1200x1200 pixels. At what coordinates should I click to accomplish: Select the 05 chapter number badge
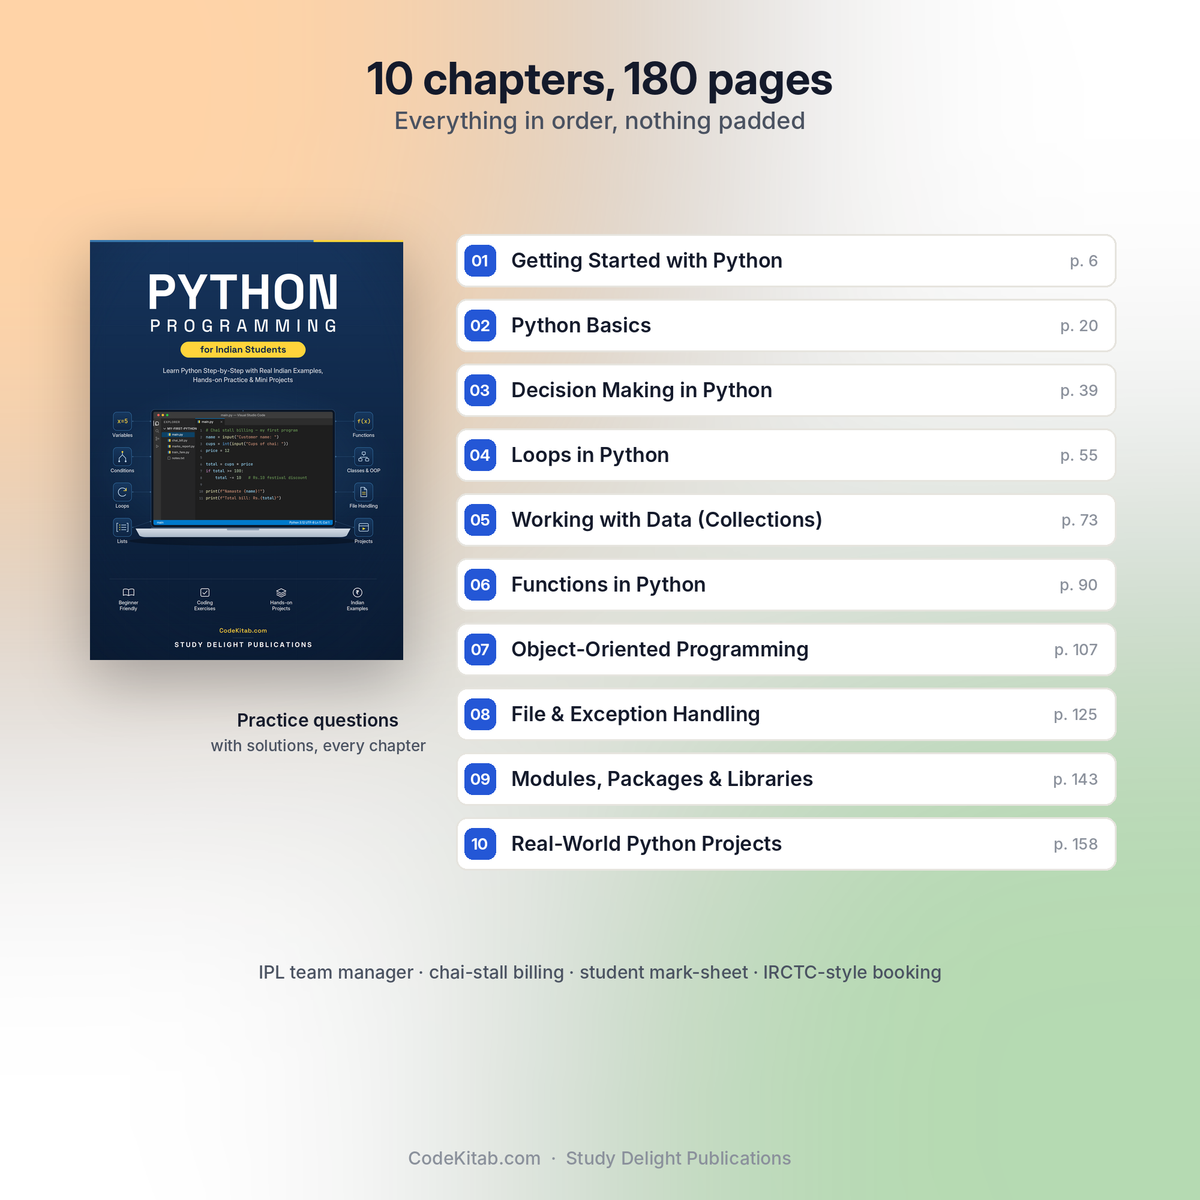point(480,520)
